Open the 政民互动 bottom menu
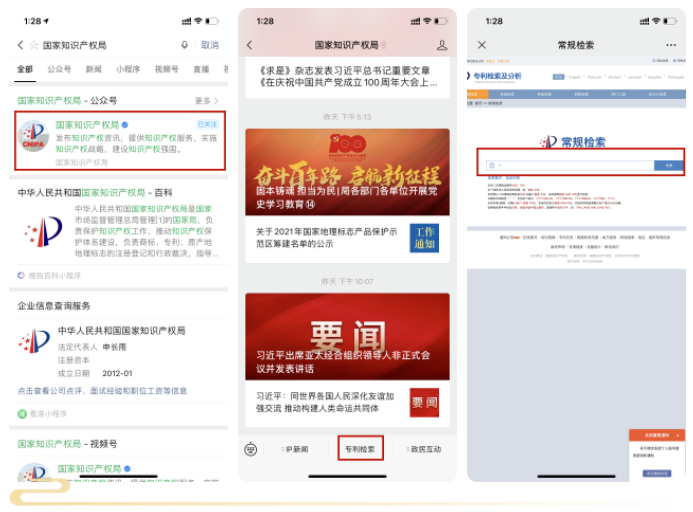The image size is (693, 512). click(x=424, y=449)
